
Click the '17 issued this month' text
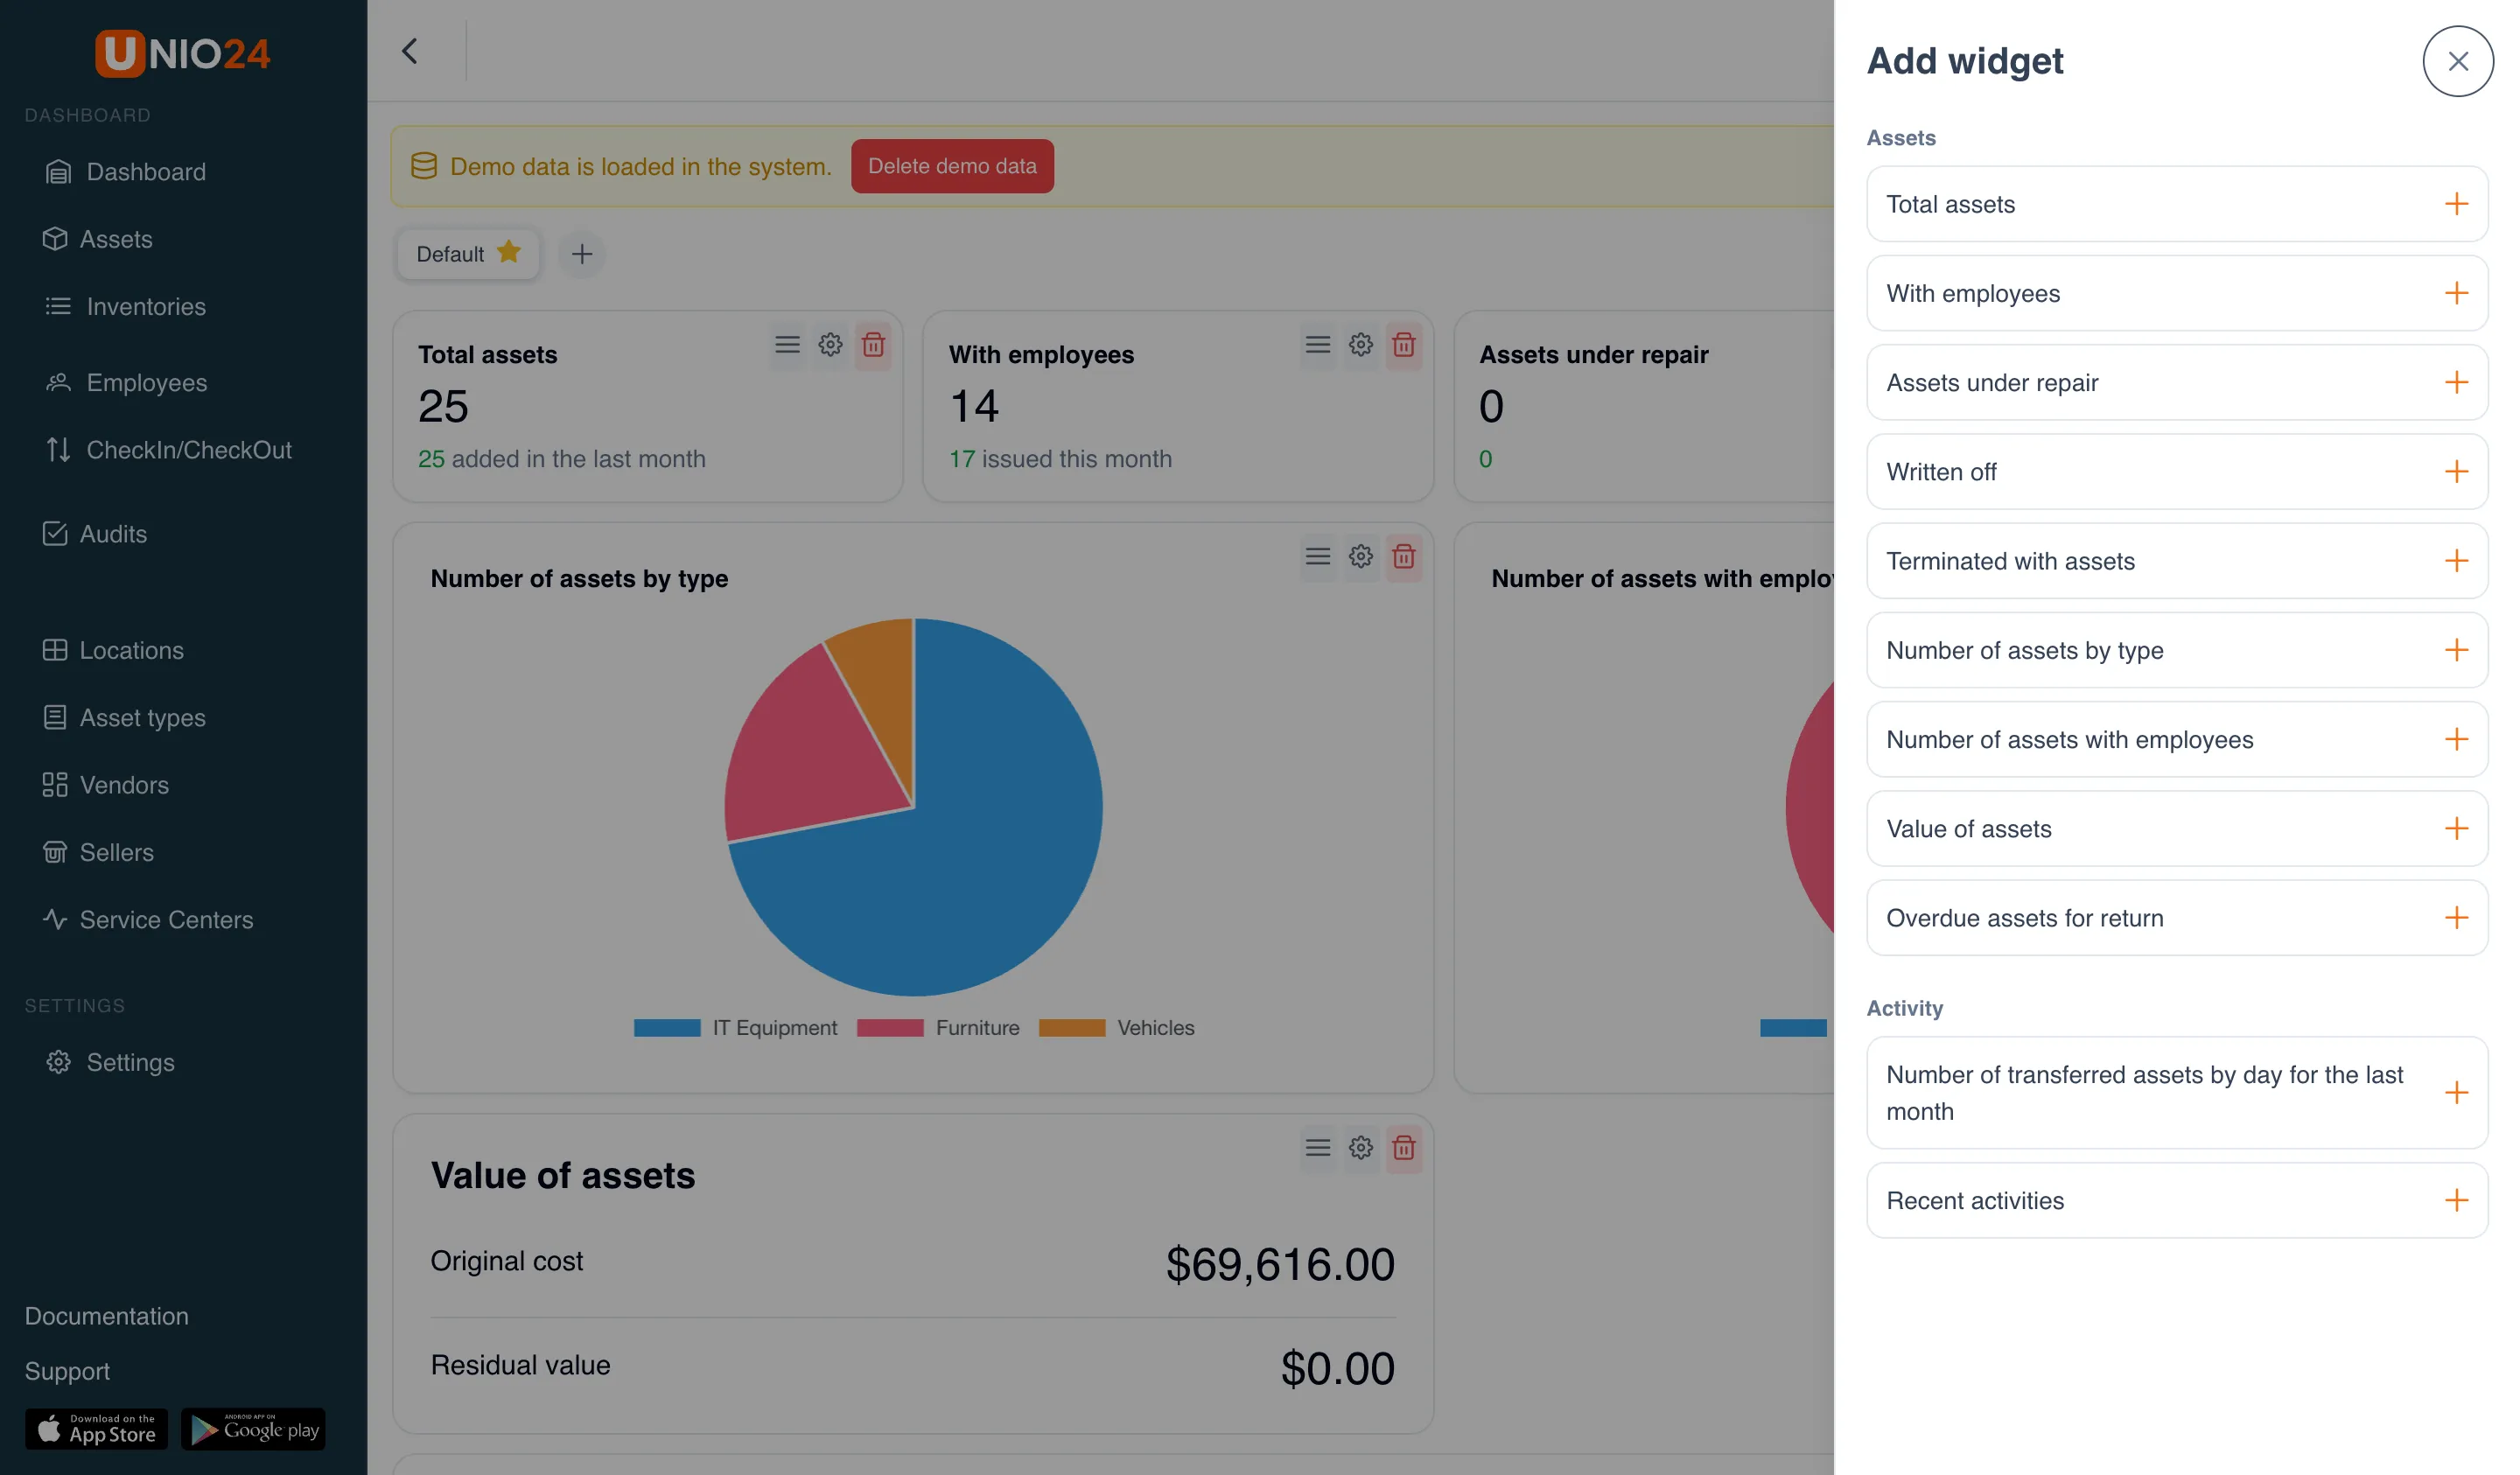pos(1060,459)
